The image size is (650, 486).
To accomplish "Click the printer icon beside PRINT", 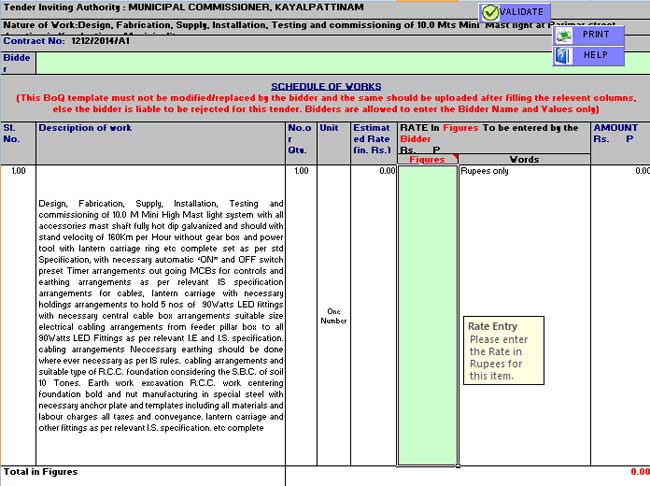I will tap(564, 36).
